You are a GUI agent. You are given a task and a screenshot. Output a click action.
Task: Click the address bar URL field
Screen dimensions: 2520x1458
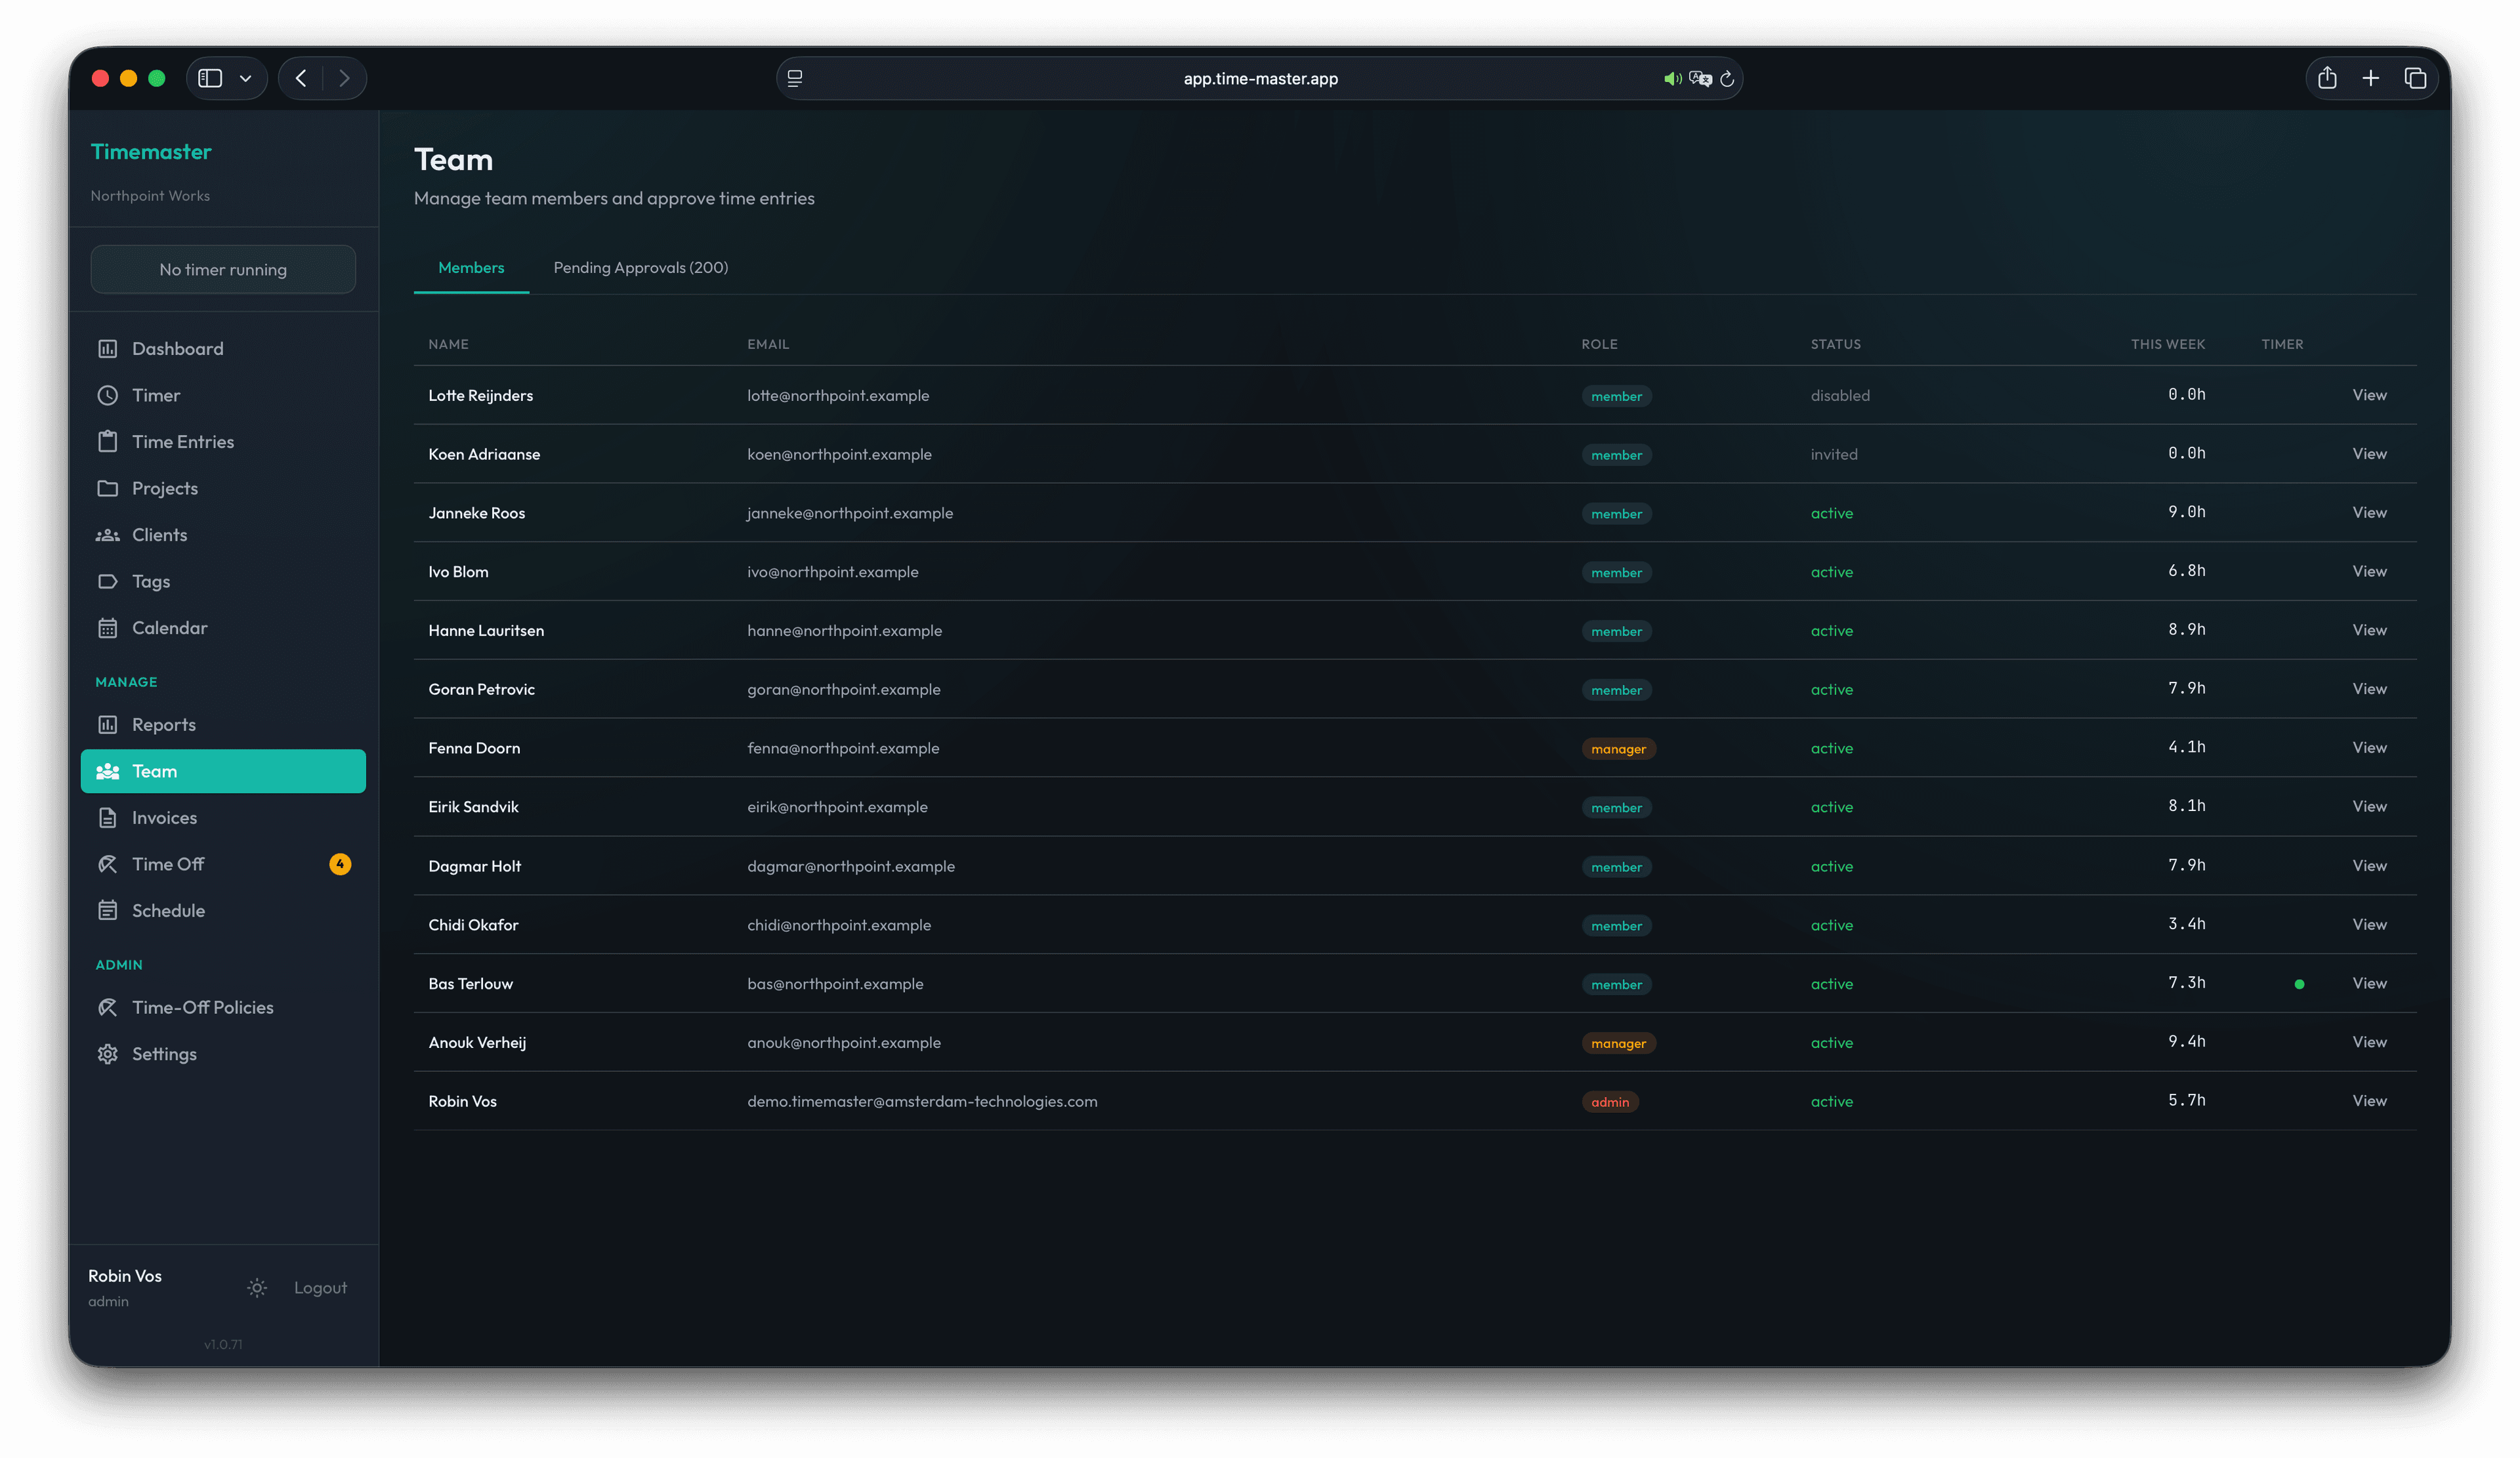[x=1260, y=78]
